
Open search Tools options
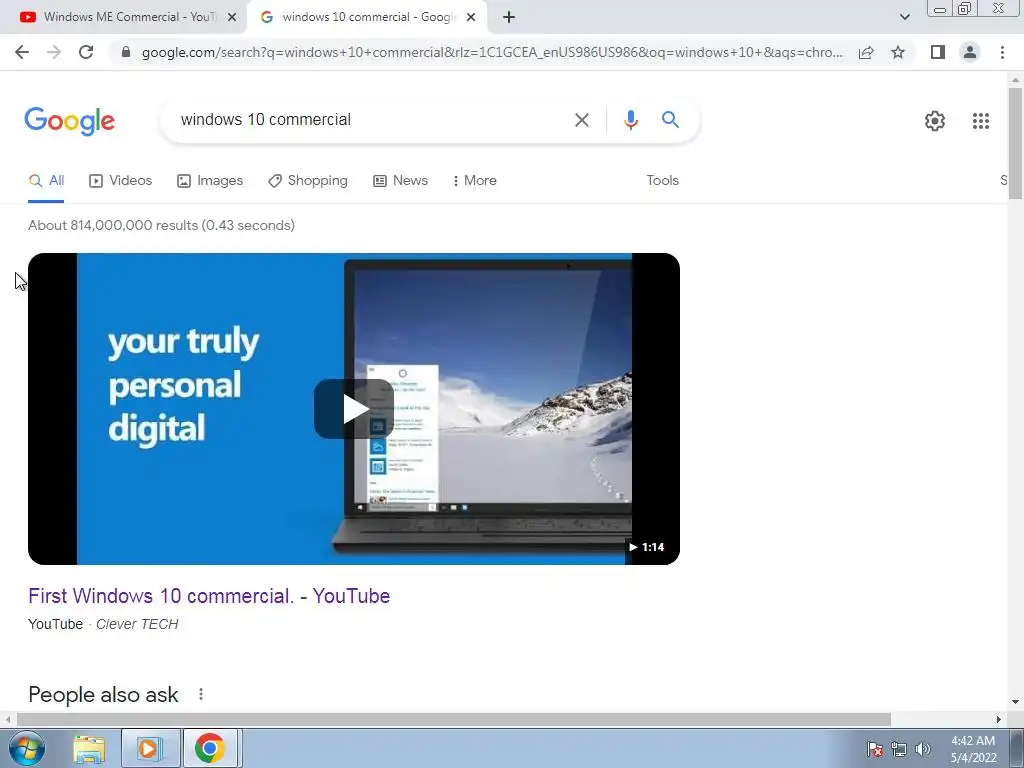pos(662,181)
